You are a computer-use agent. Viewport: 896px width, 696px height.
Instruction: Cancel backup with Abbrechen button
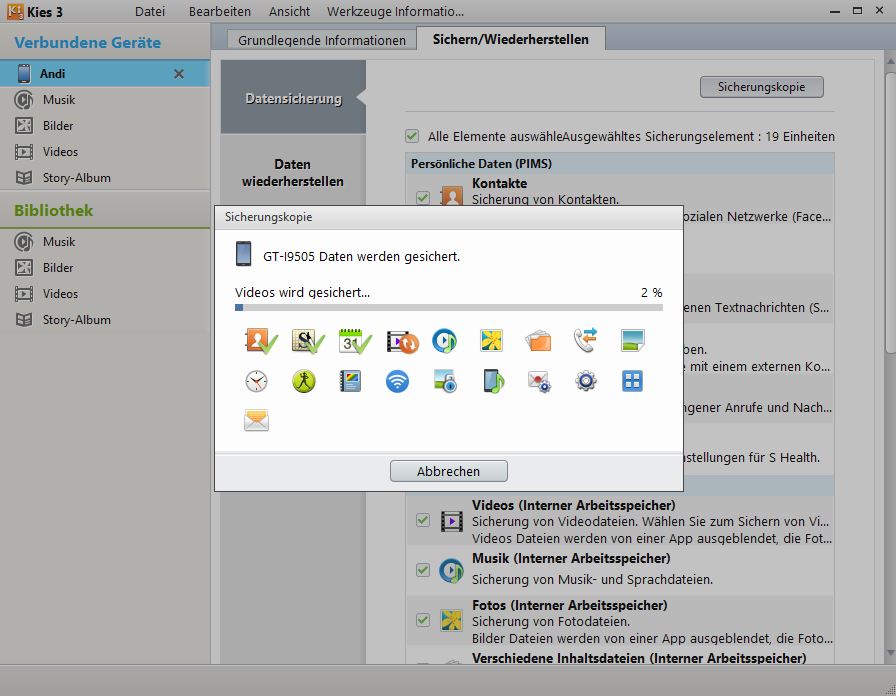(x=449, y=471)
